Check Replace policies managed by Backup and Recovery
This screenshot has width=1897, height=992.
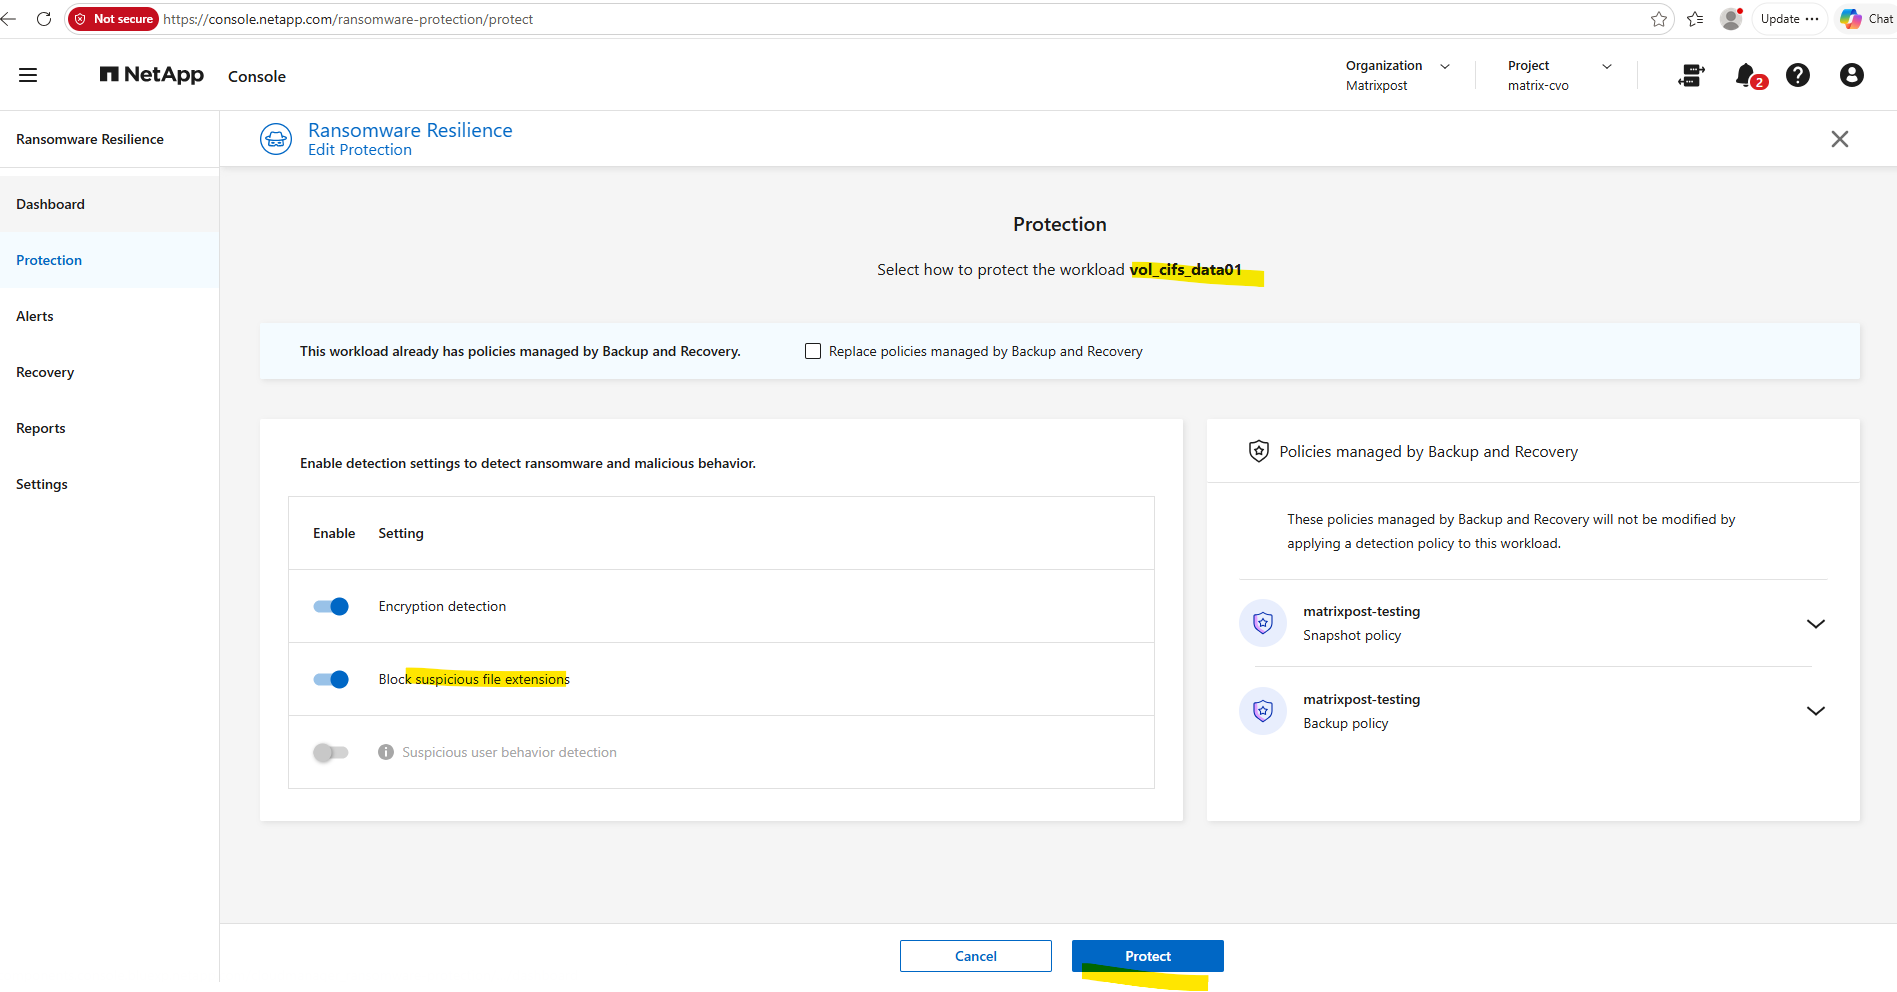(x=813, y=351)
